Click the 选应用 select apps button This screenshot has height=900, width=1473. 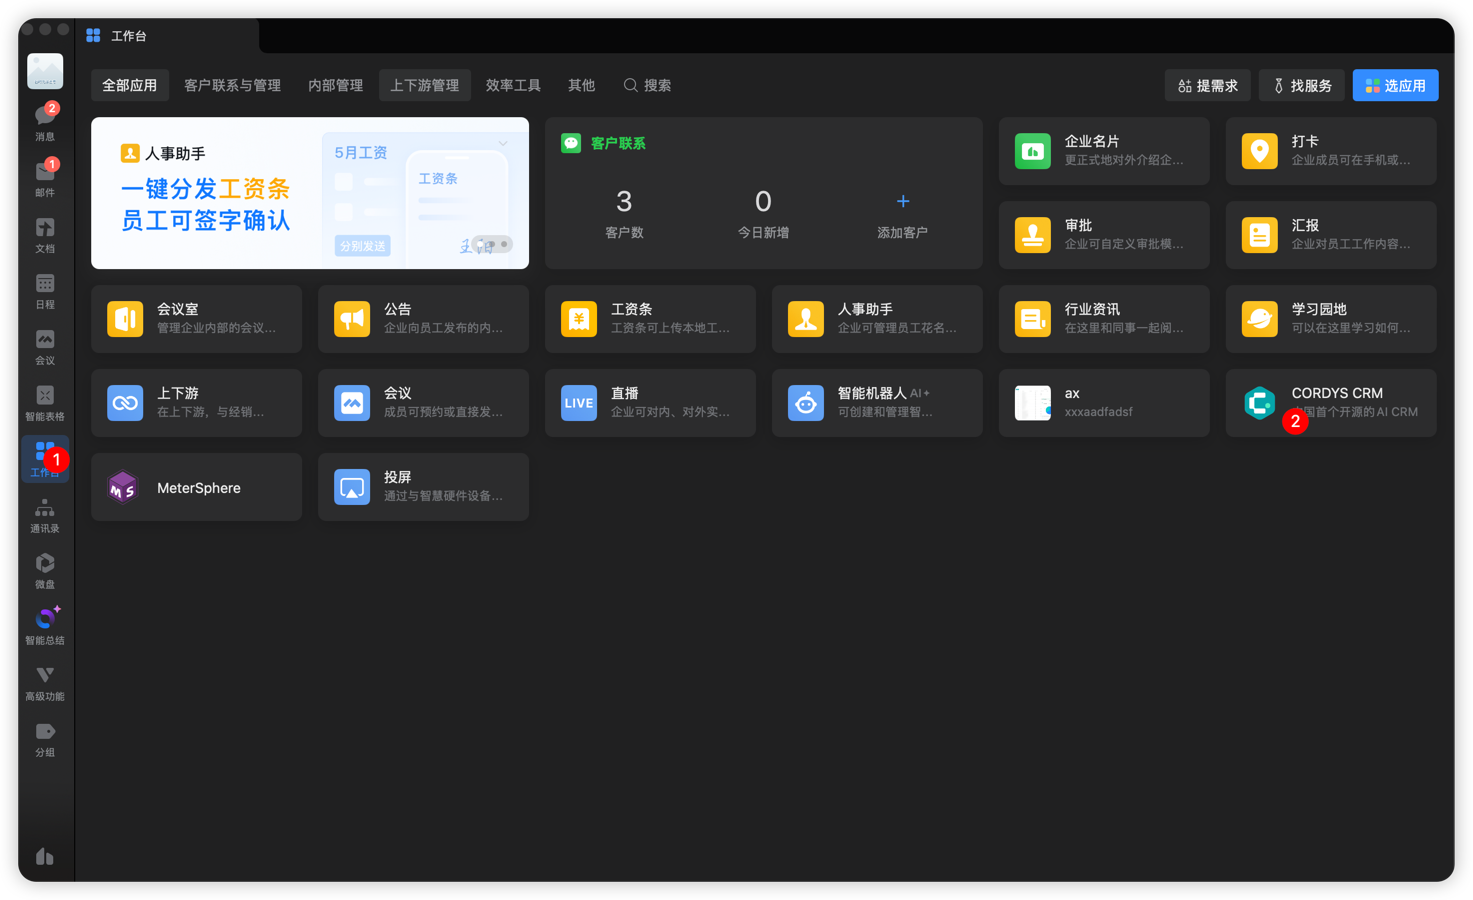[1395, 85]
